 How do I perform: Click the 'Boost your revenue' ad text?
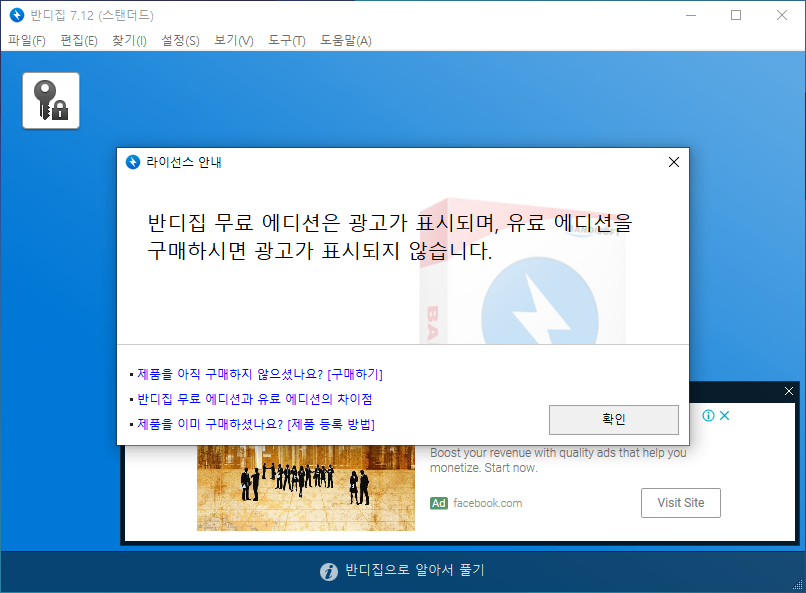click(x=558, y=460)
